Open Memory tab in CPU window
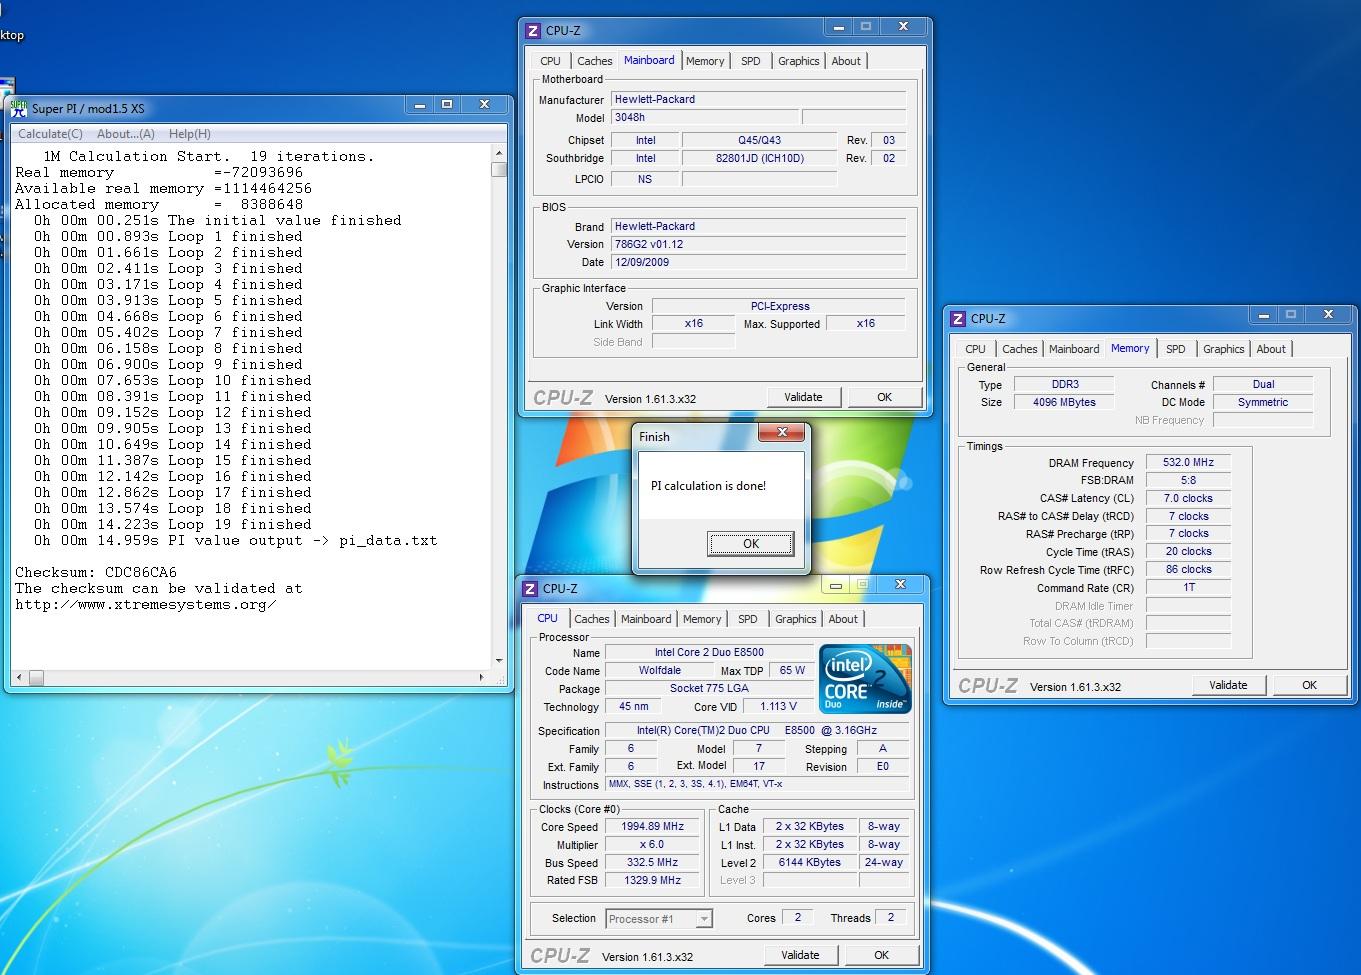1361x975 pixels. coord(702,619)
